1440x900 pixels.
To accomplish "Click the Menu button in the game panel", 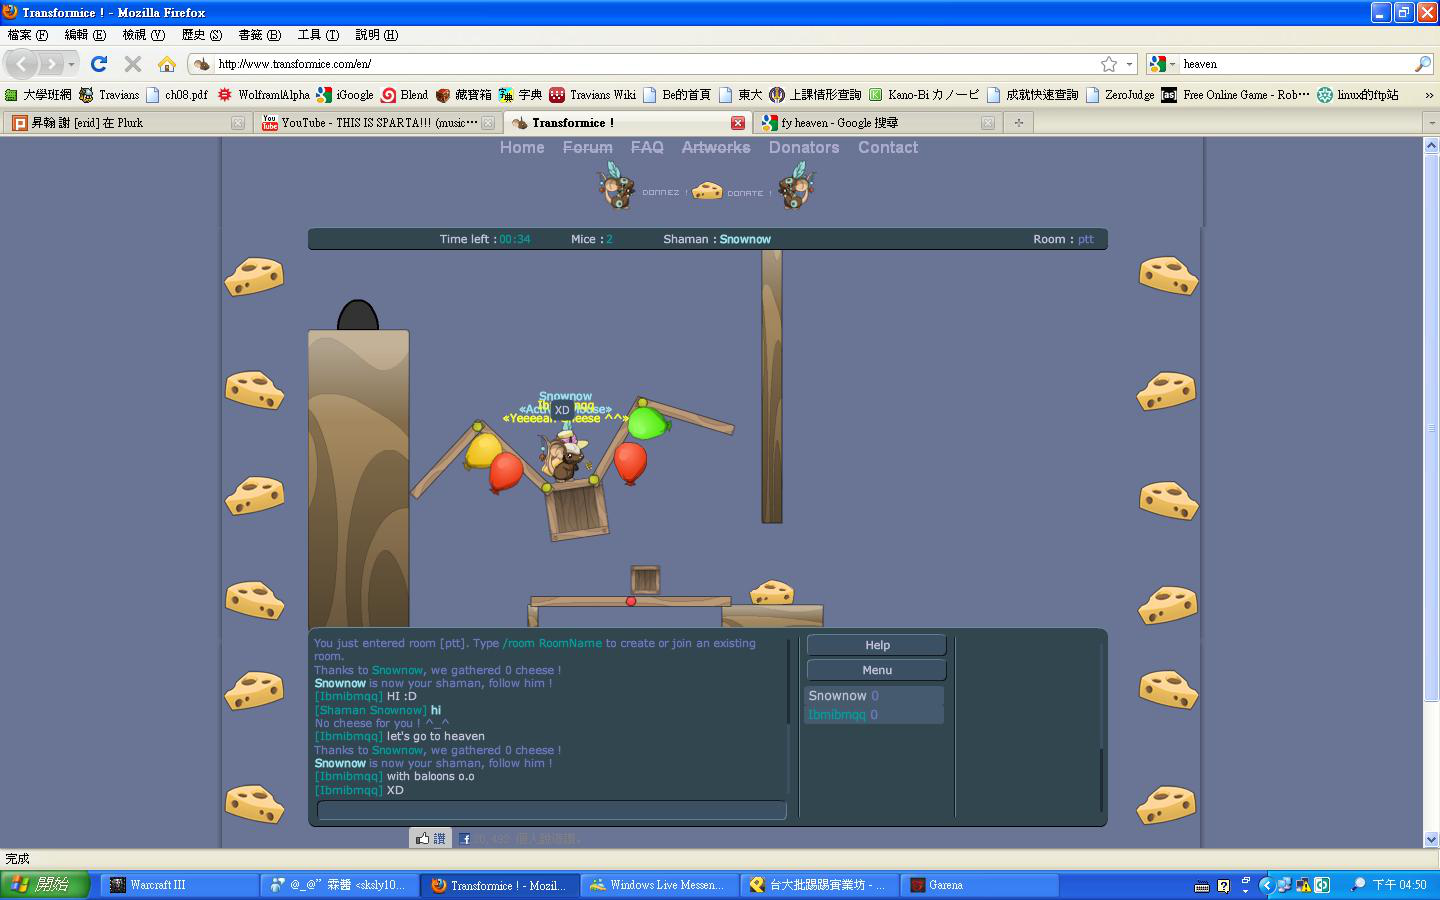I will pyautogui.click(x=877, y=670).
